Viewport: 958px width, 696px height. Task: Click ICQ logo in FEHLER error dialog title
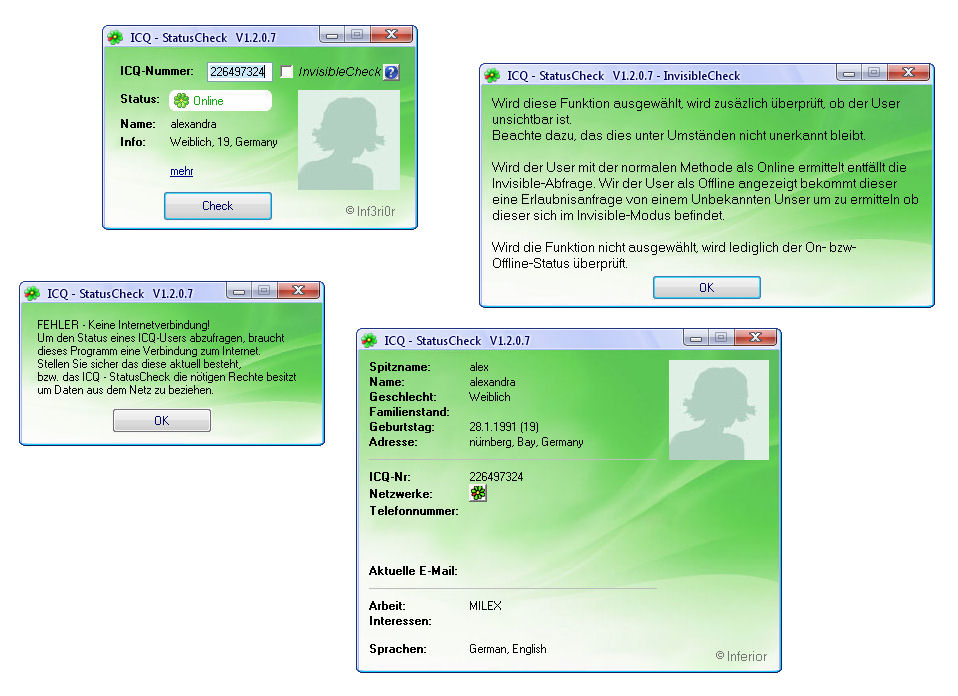(x=32, y=294)
